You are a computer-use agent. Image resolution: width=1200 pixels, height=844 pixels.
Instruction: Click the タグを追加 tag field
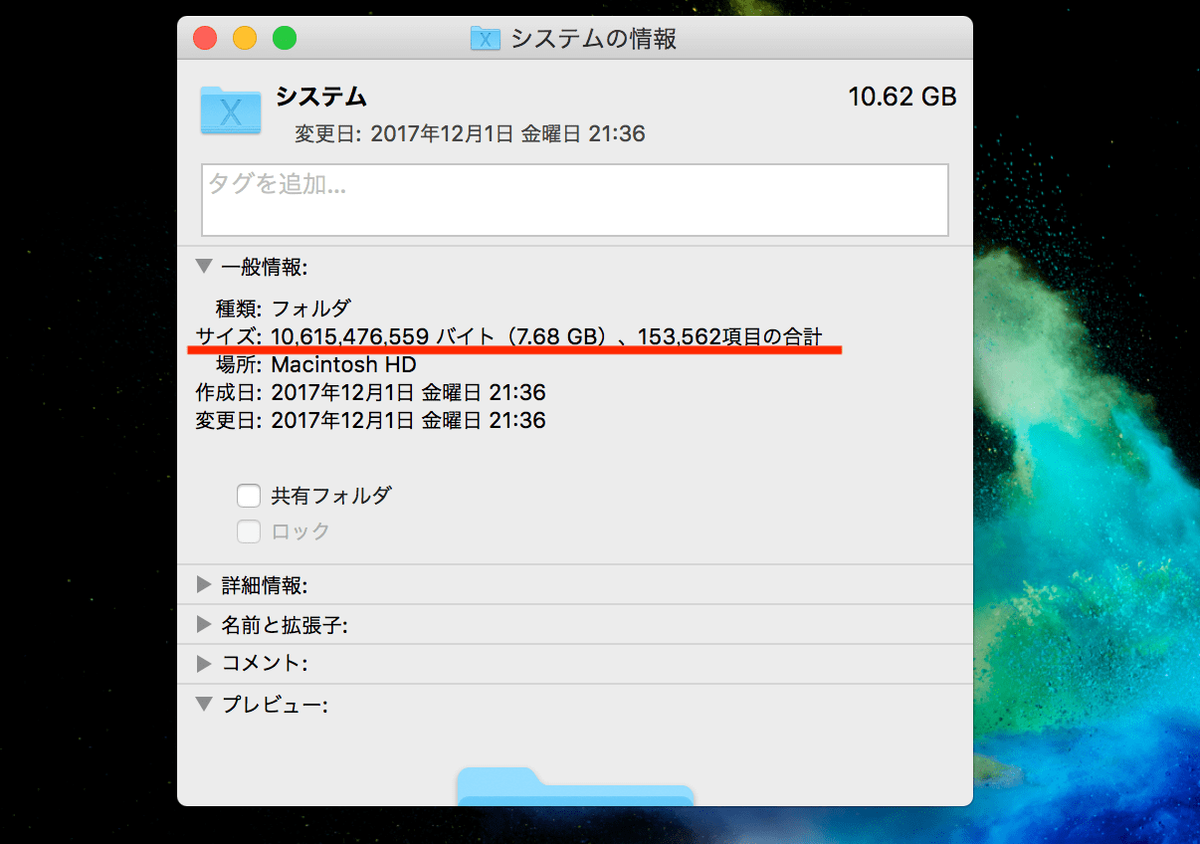[575, 200]
